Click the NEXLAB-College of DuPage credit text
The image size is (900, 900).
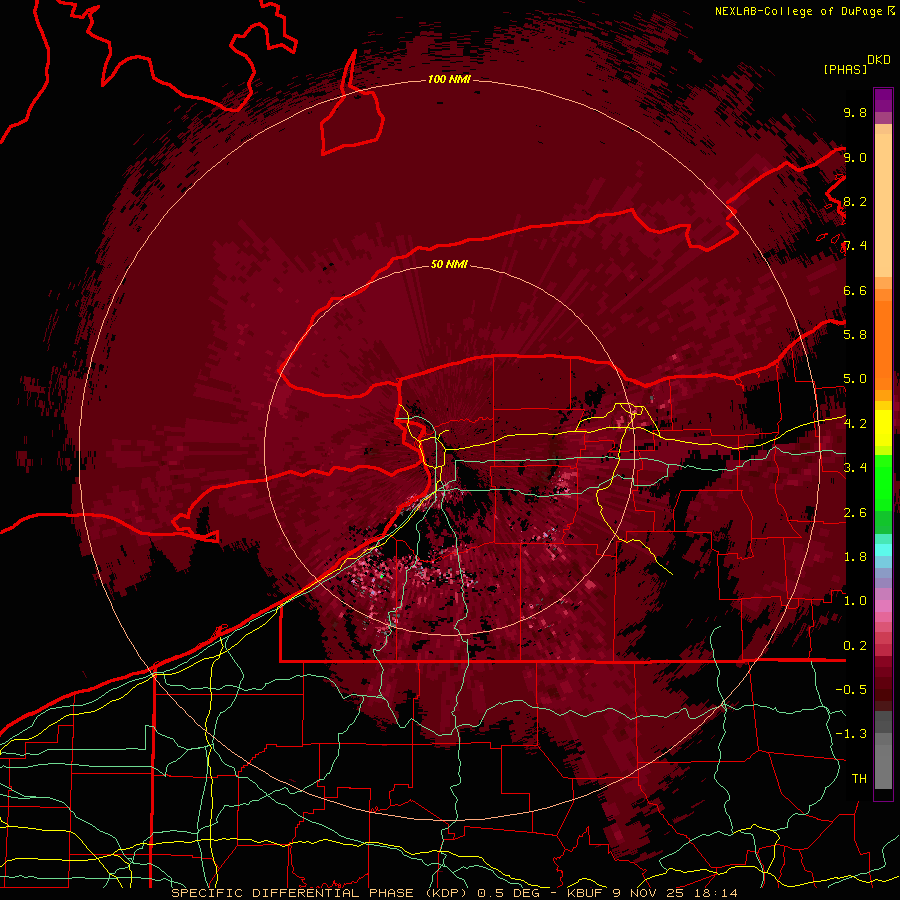(798, 11)
